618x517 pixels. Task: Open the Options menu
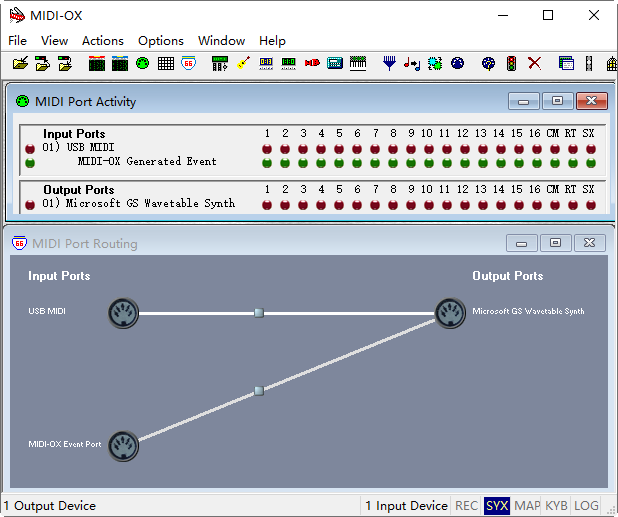click(161, 41)
